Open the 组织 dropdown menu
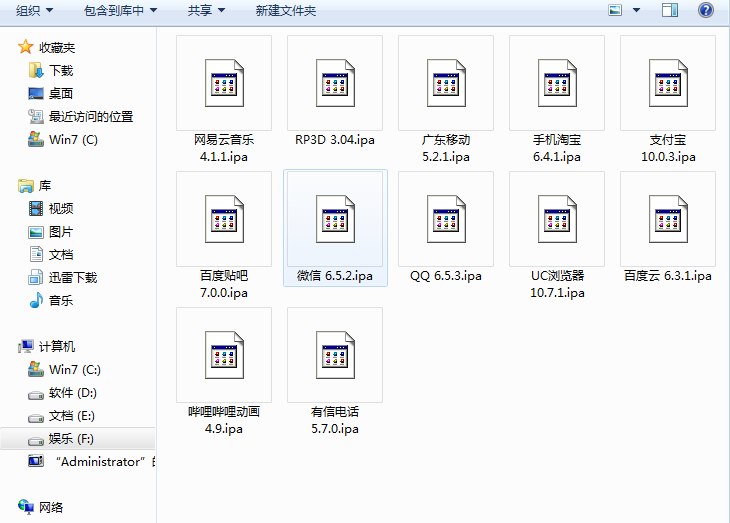The width and height of the screenshot is (730, 523). tap(34, 10)
